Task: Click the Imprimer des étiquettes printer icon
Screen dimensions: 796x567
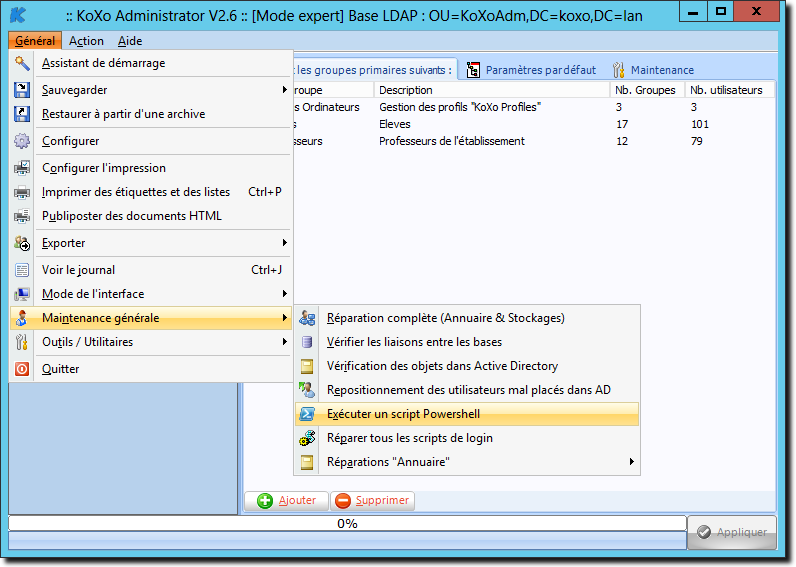Action: tap(22, 192)
